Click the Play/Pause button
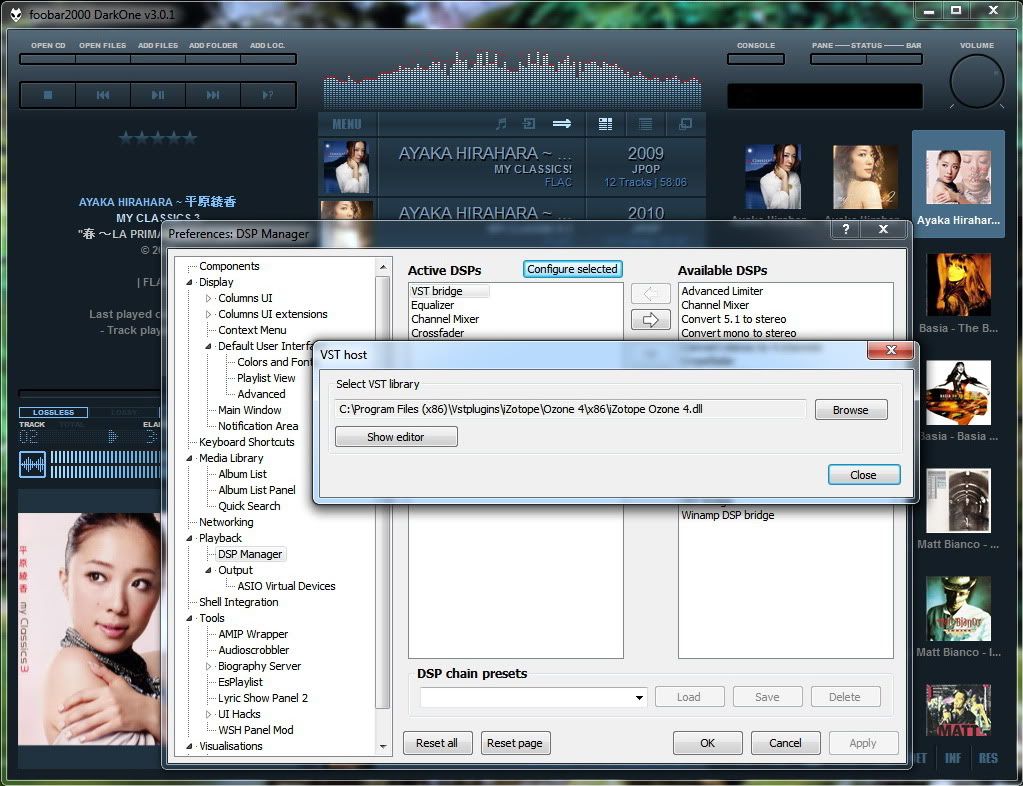Image resolution: width=1023 pixels, height=786 pixels. pos(158,95)
